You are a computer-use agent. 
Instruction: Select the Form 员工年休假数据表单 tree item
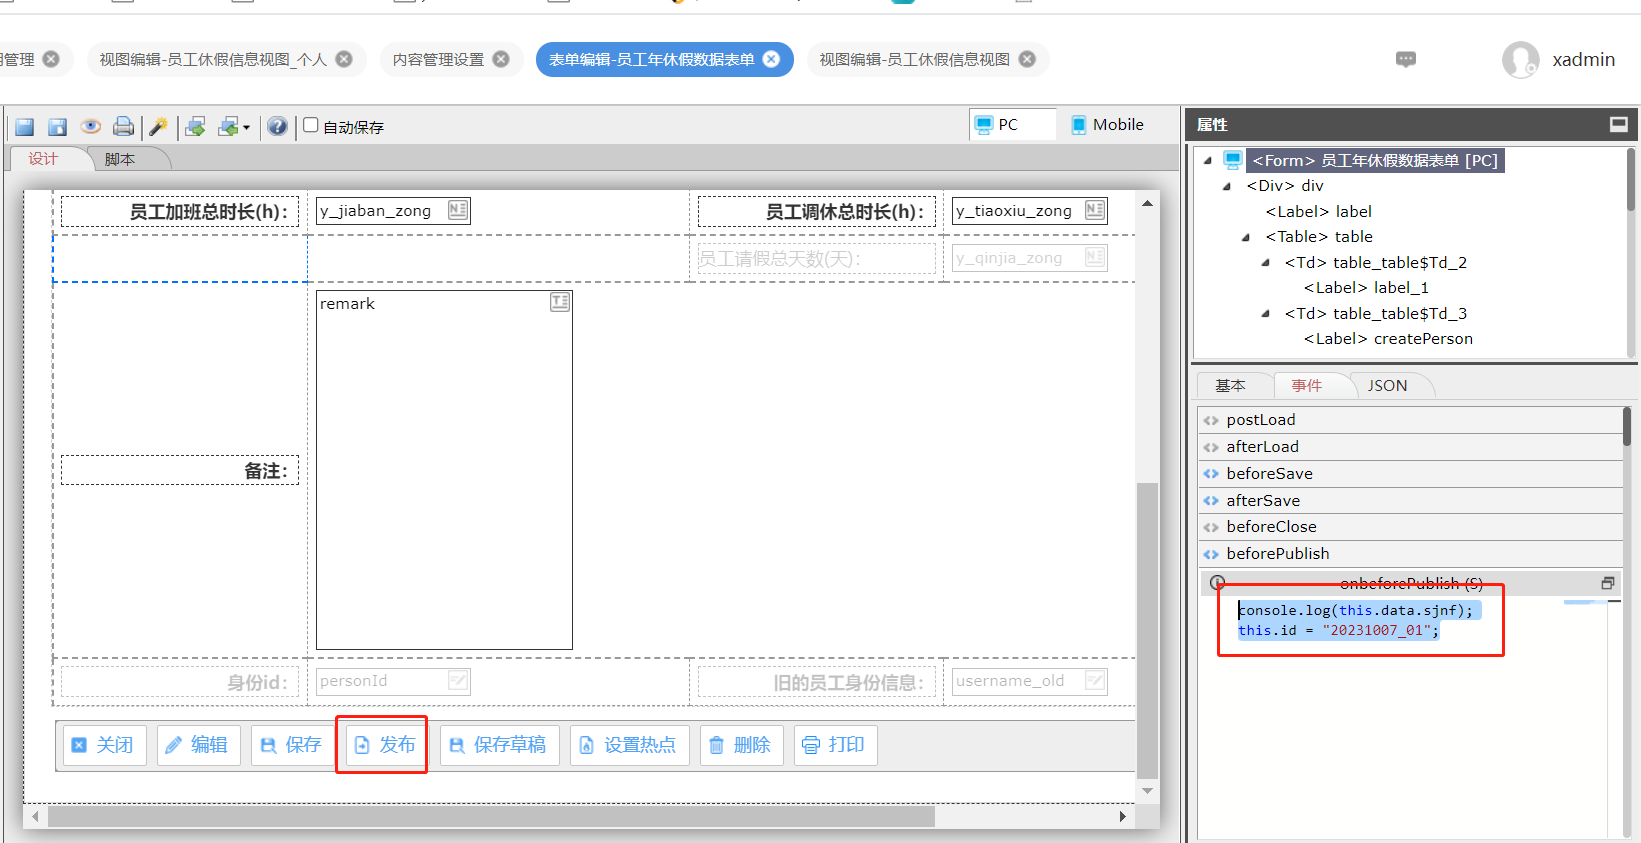pyautogui.click(x=1375, y=160)
